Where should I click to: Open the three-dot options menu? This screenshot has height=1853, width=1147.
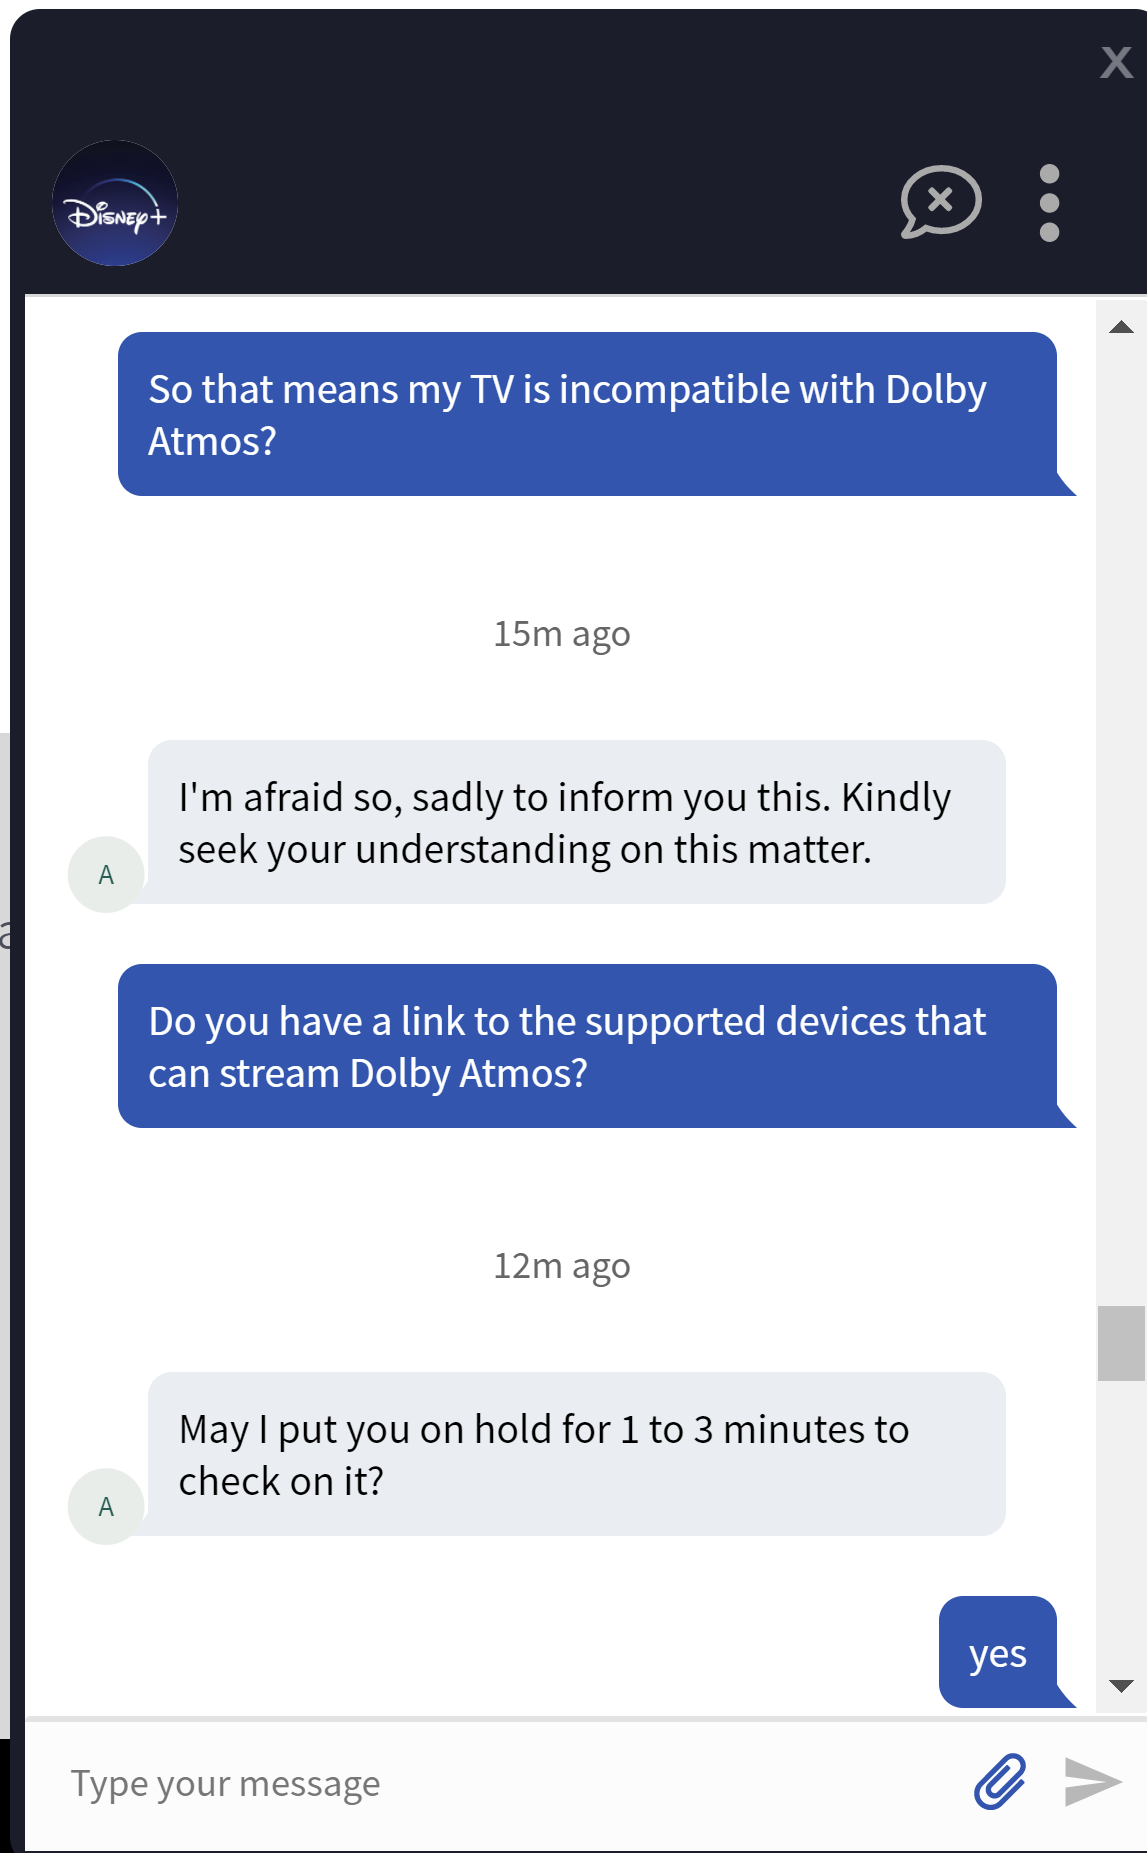point(1049,203)
